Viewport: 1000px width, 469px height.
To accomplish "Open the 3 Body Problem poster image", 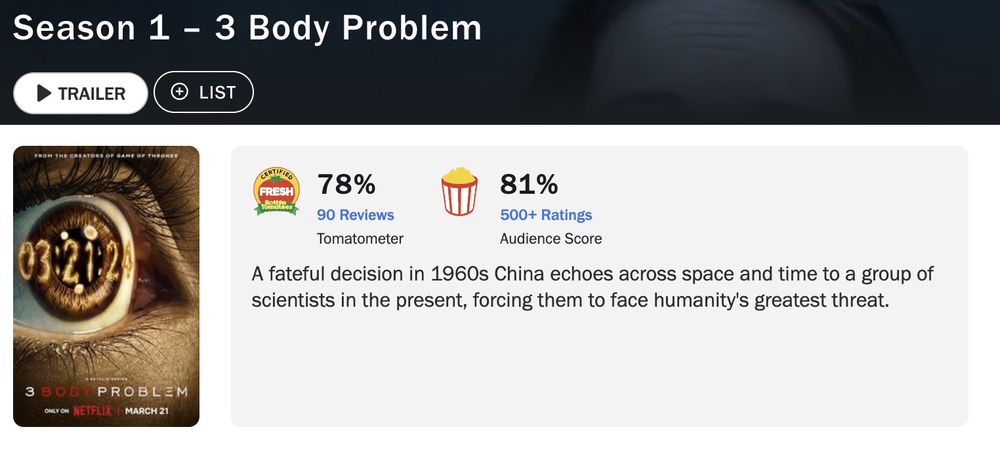I will pyautogui.click(x=106, y=286).
